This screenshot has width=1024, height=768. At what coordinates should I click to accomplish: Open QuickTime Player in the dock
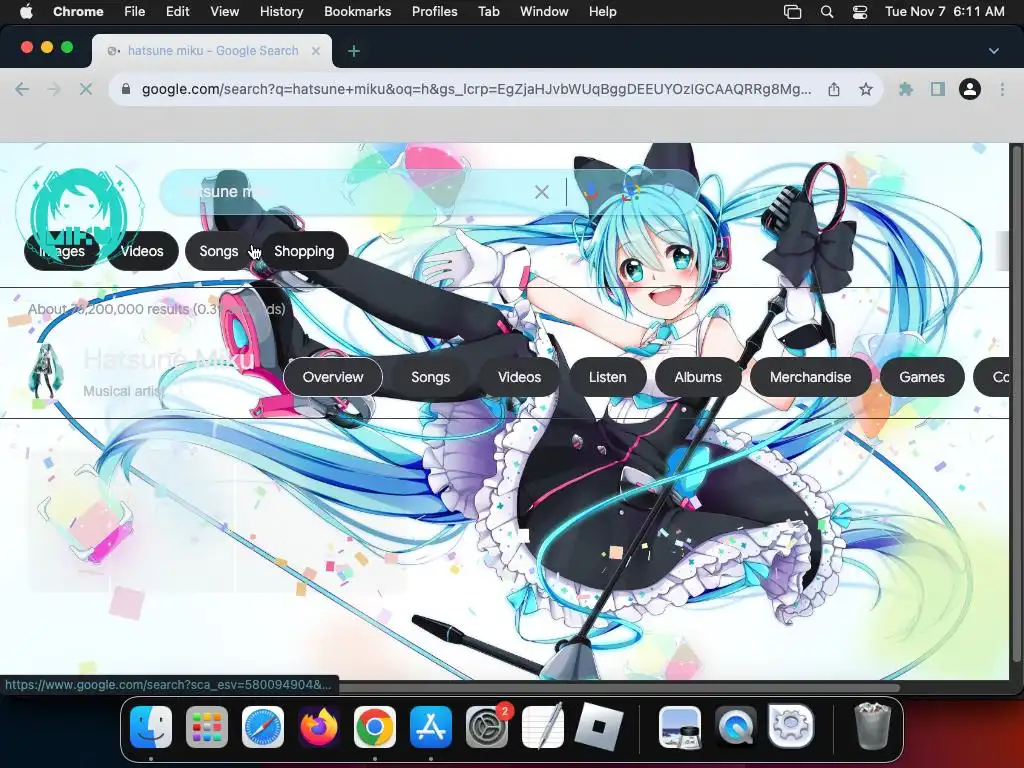(735, 727)
